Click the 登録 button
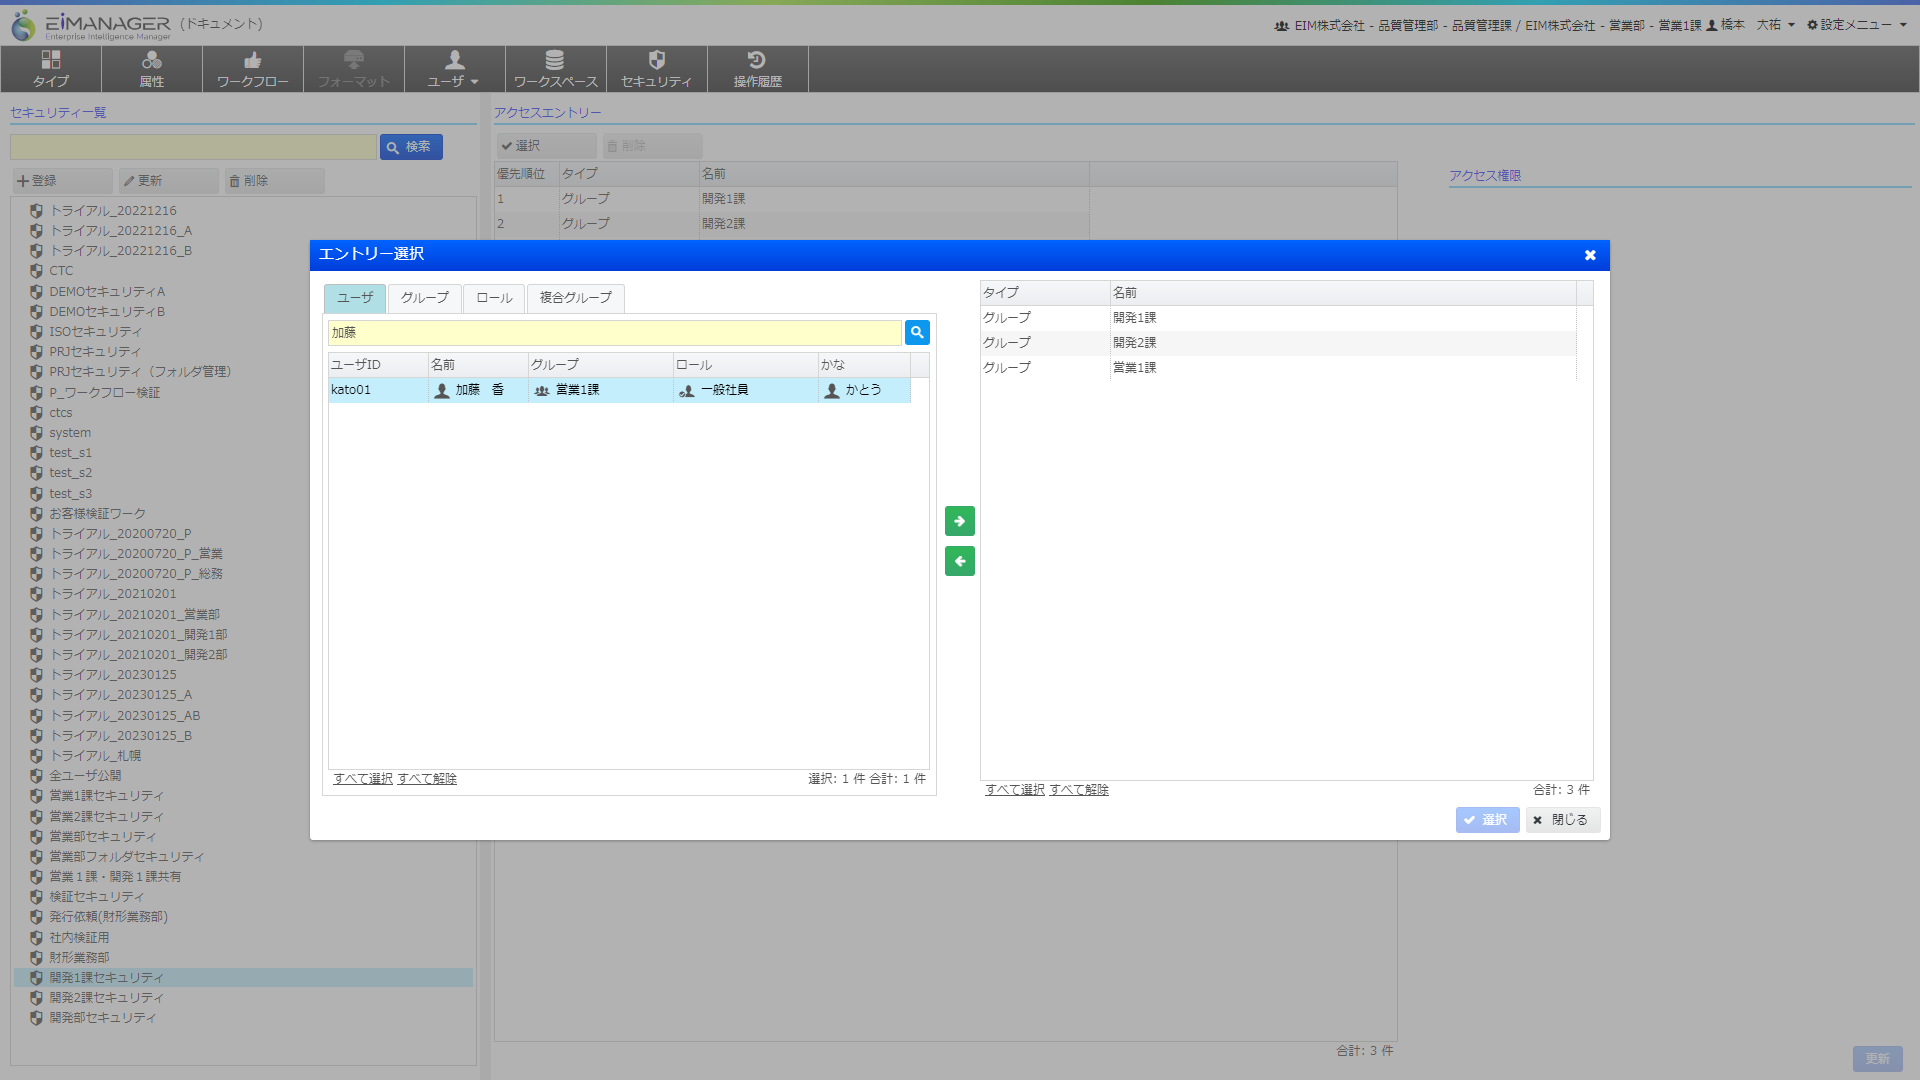 point(62,181)
